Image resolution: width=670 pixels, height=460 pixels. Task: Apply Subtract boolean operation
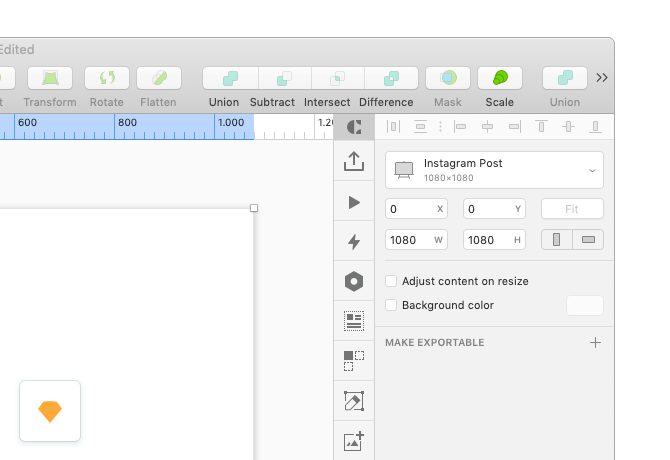(285, 78)
